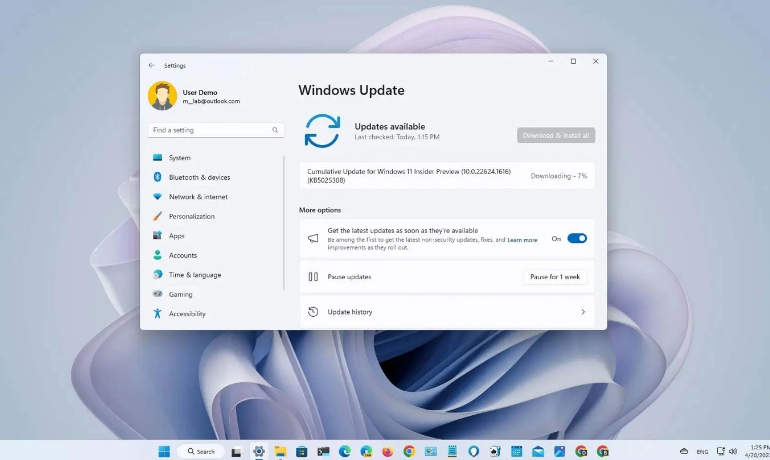Open Notepad from the taskbar
Screen dimensions: 770x460
452,451
